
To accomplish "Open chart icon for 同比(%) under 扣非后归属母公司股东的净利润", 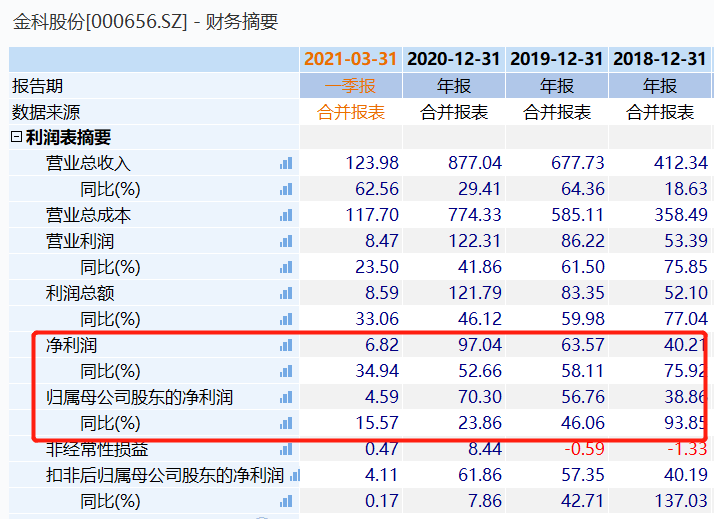I will (x=286, y=501).
